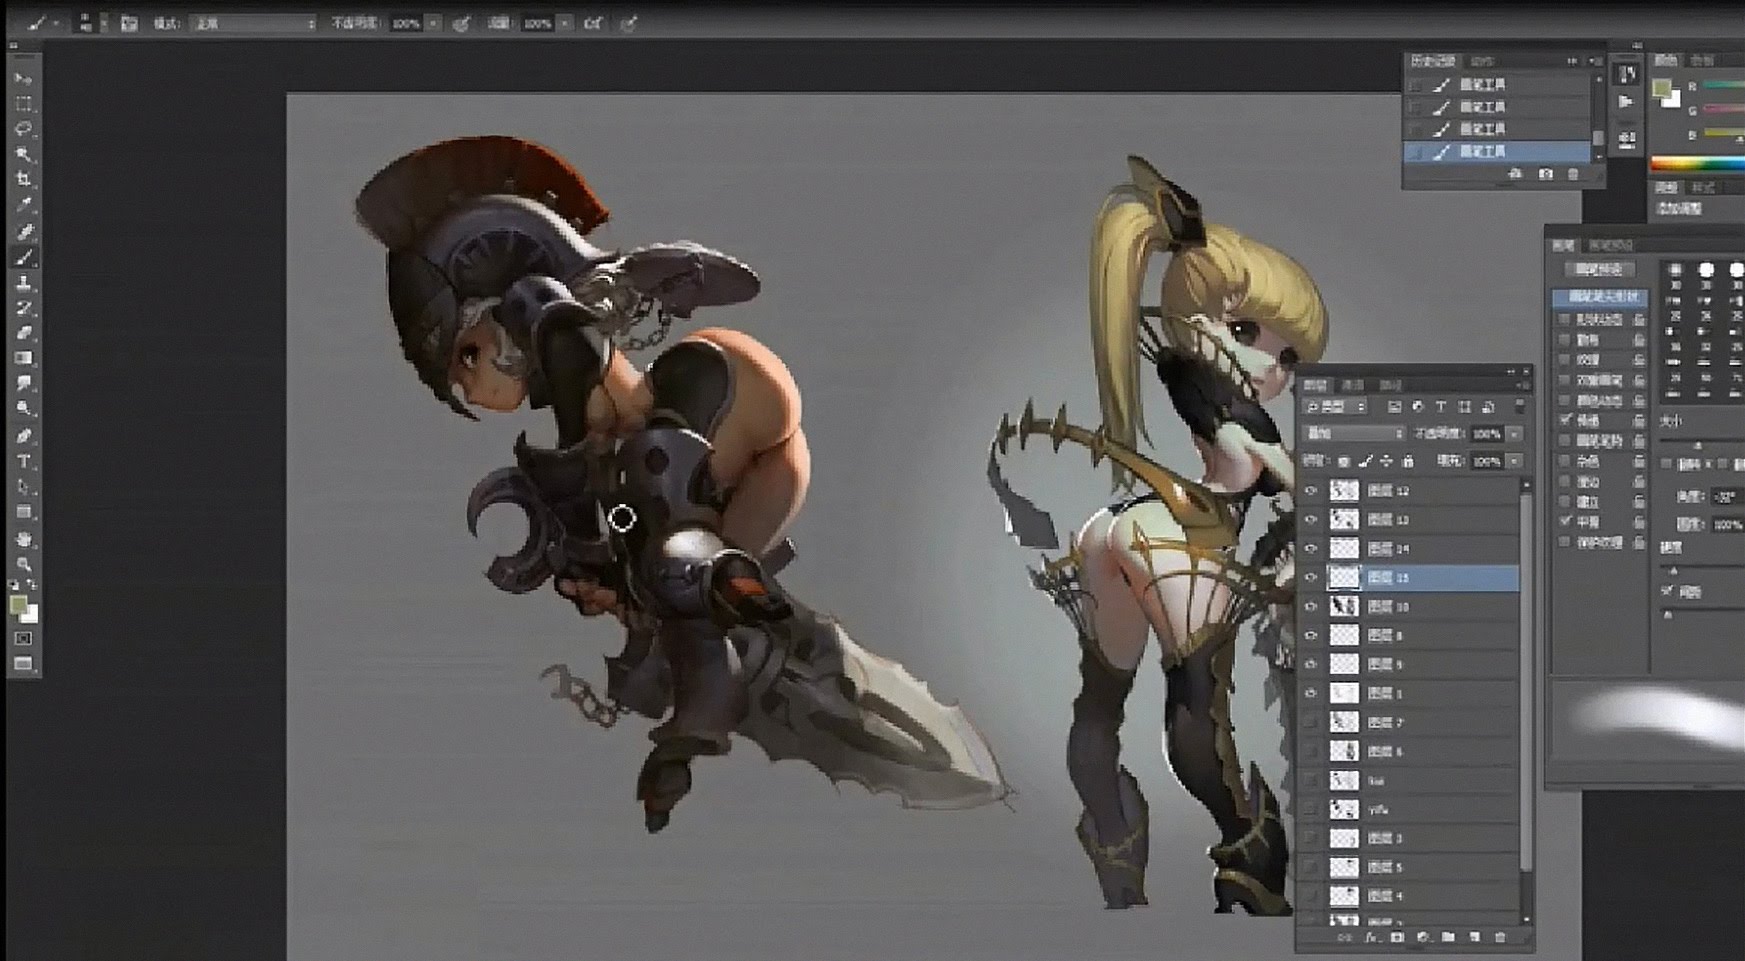Screen dimensions: 1745x961
Task: Enable the 纹理 checkbox in the Brush panel
Action: point(1563,360)
